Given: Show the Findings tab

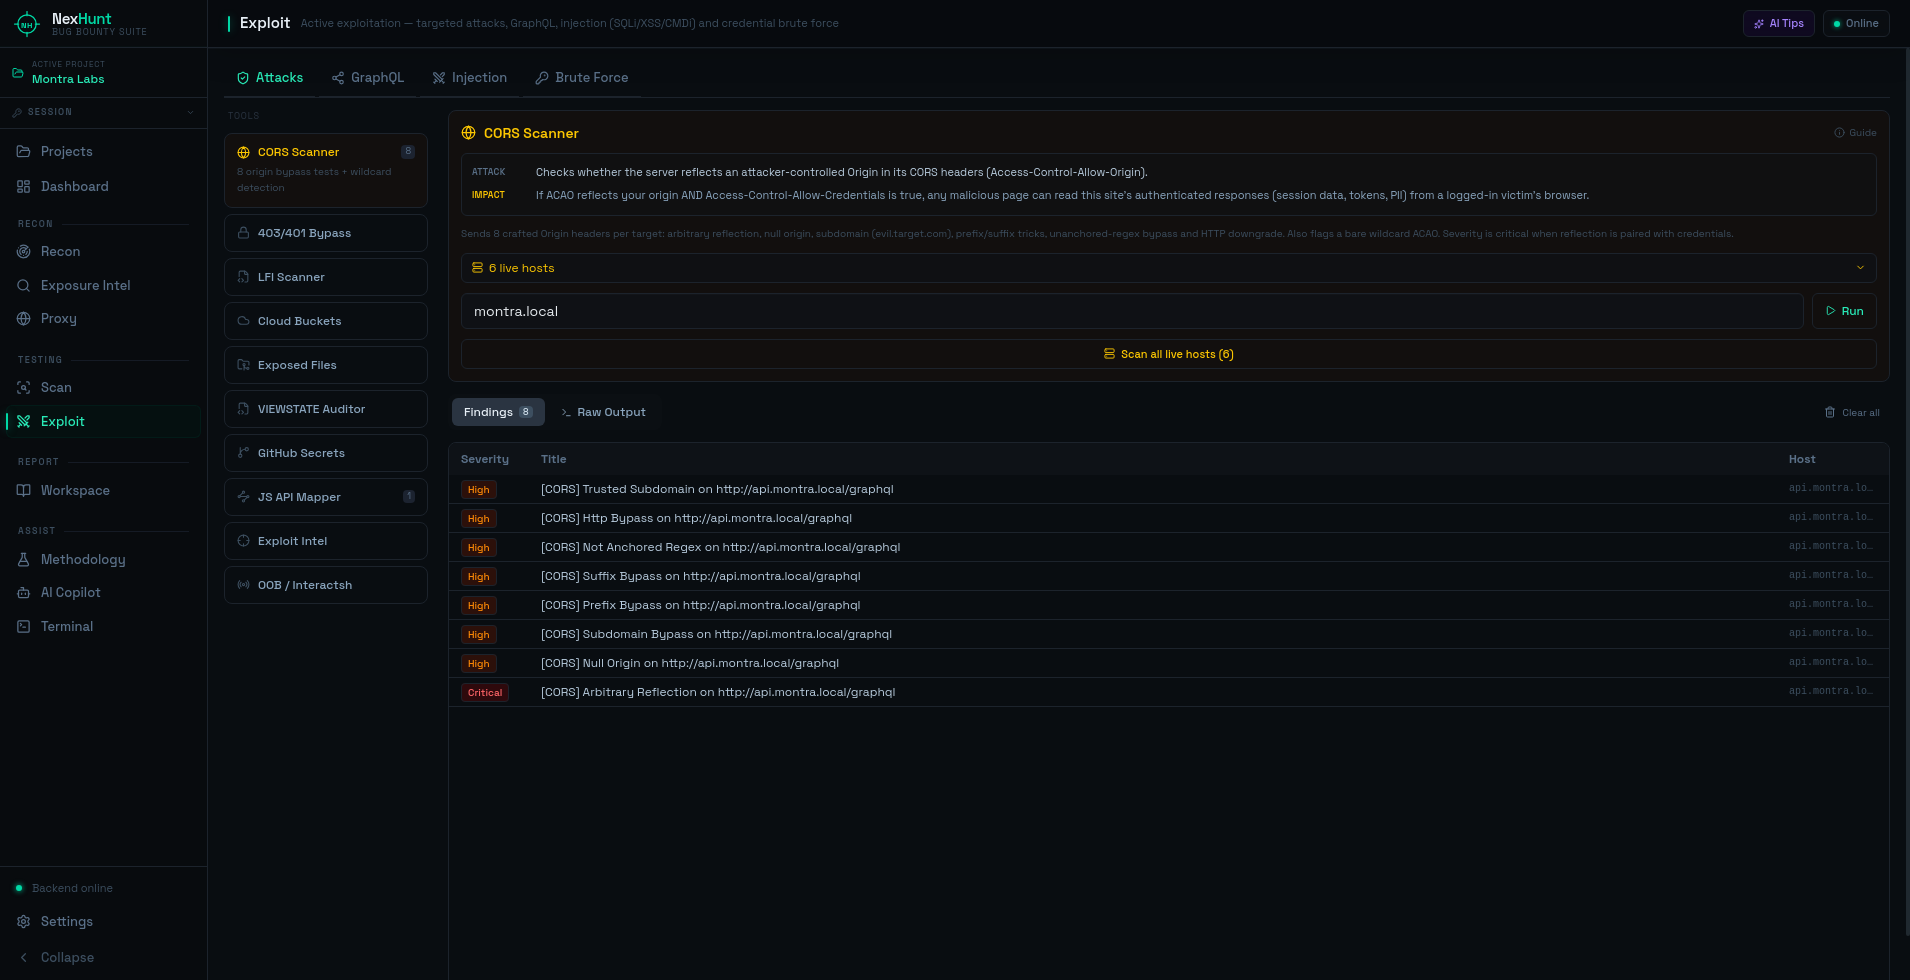Looking at the screenshot, I should pos(498,412).
